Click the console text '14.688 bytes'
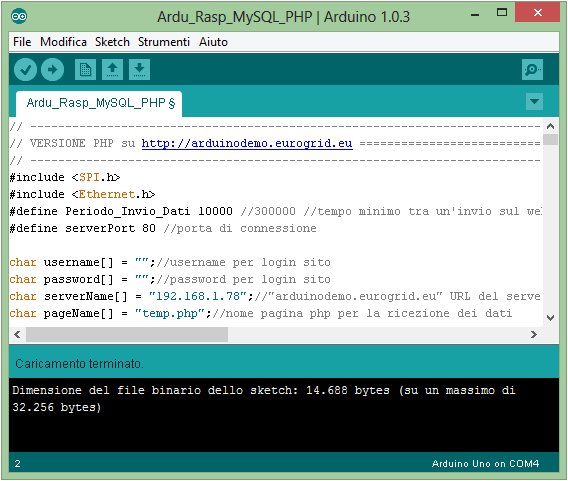The image size is (568, 481). [x=348, y=390]
